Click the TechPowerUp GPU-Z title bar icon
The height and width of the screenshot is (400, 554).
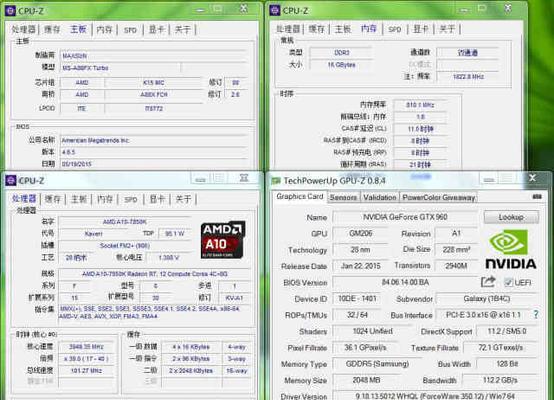click(276, 181)
